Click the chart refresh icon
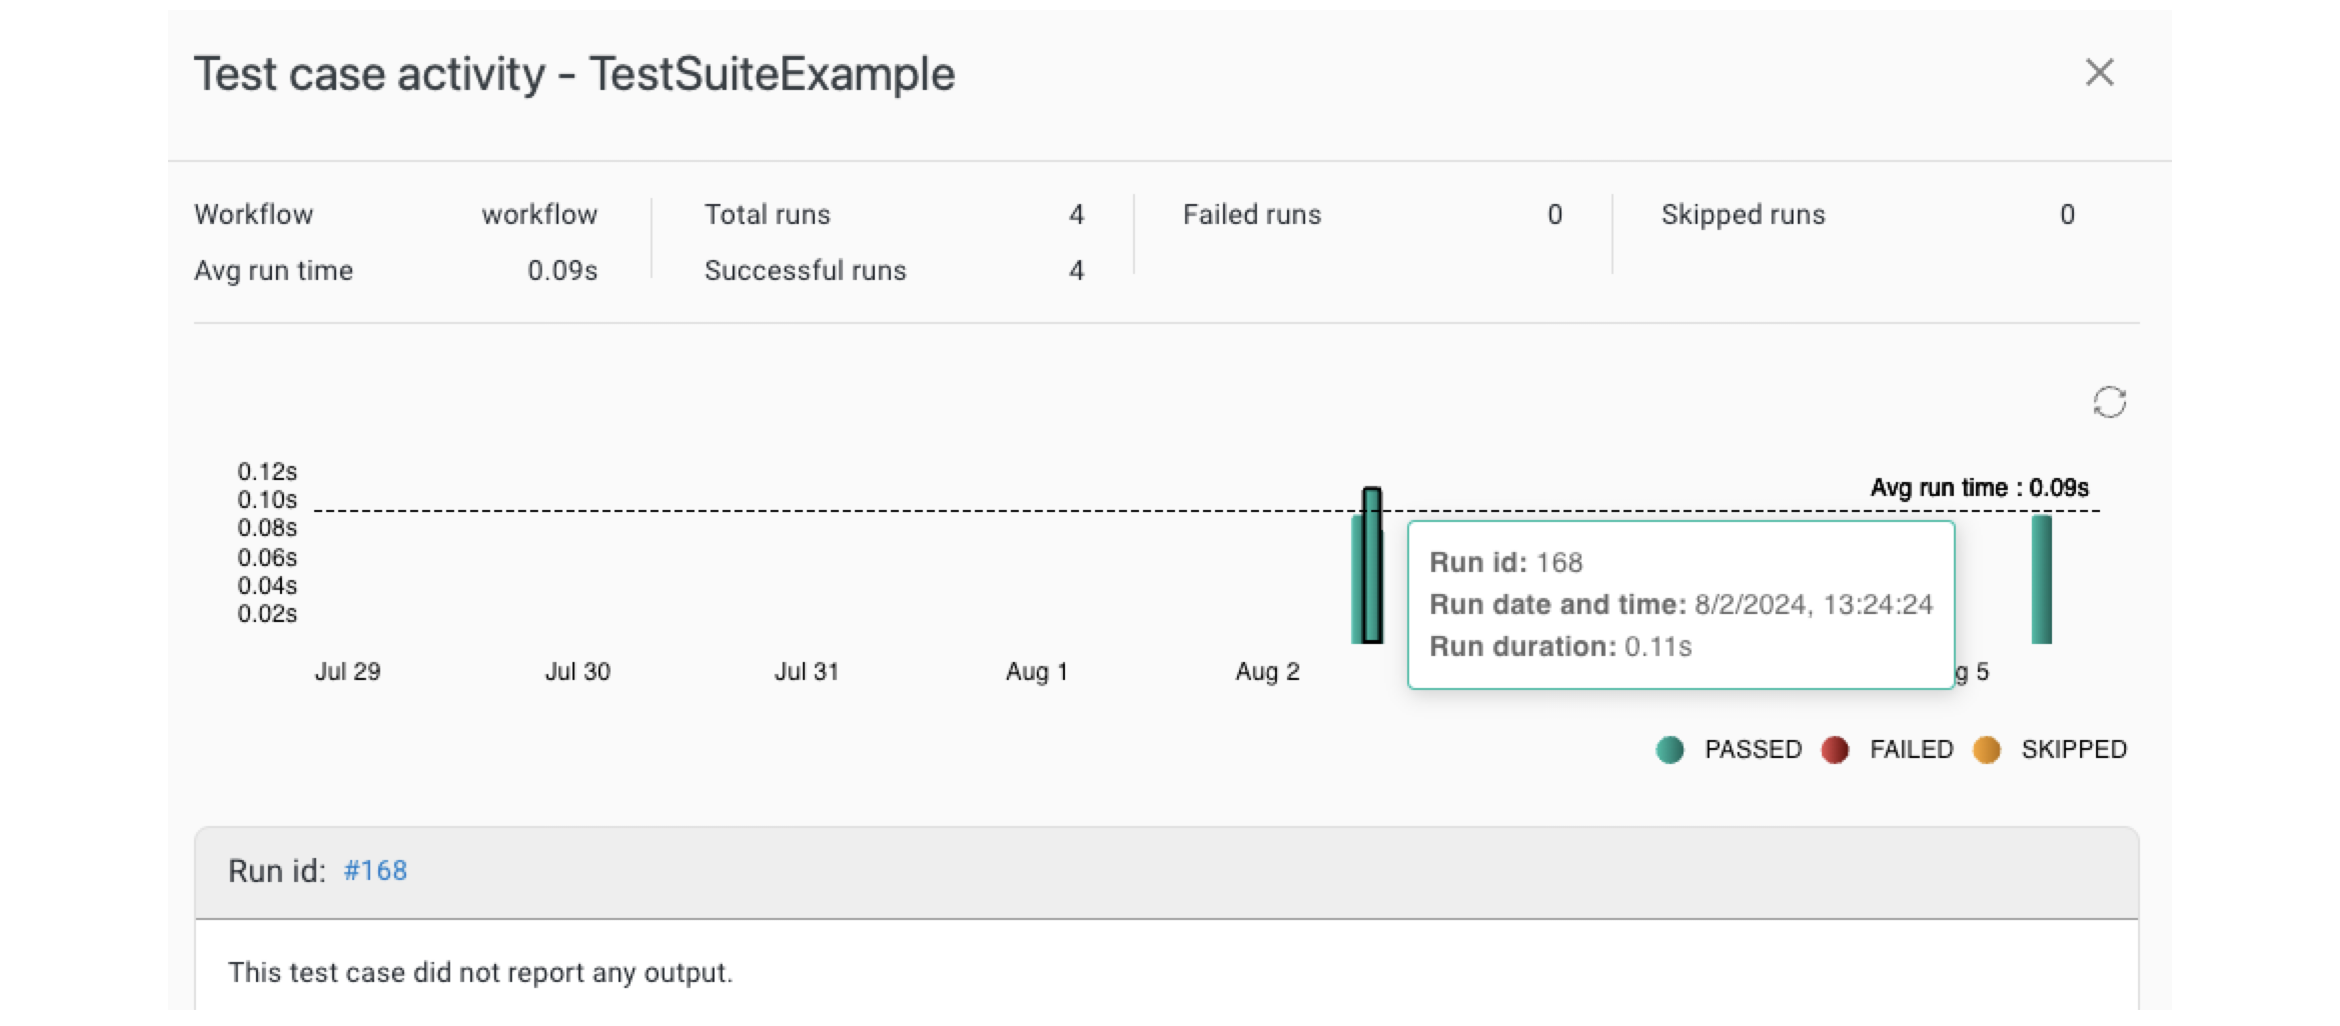 pos(2109,403)
